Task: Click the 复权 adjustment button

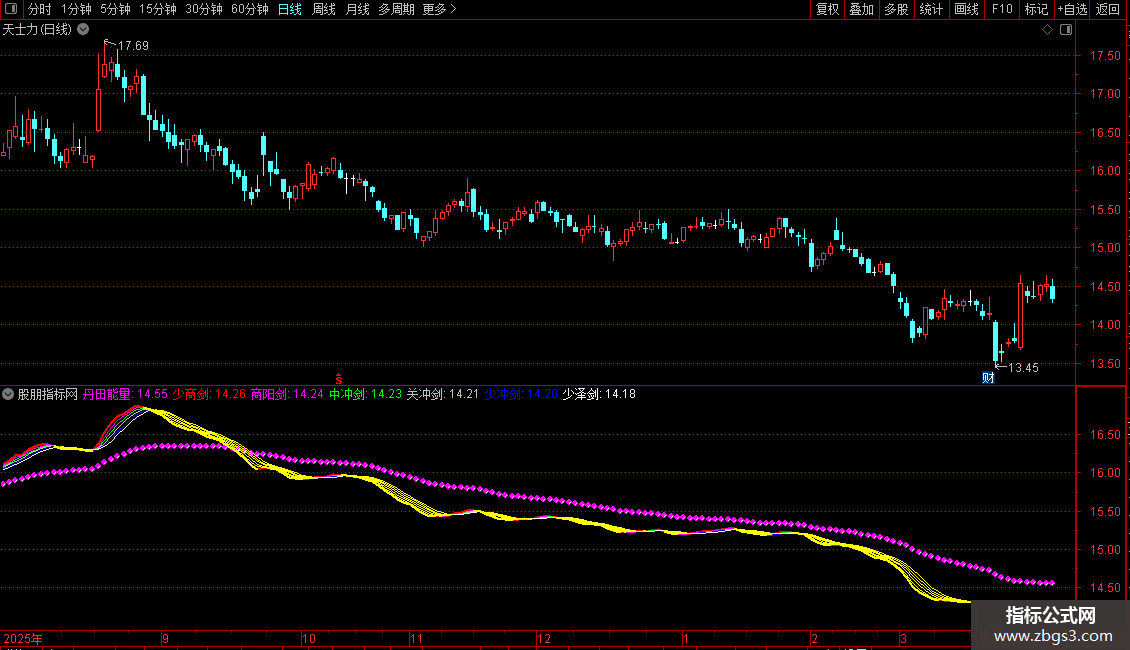Action: pyautogui.click(x=827, y=9)
